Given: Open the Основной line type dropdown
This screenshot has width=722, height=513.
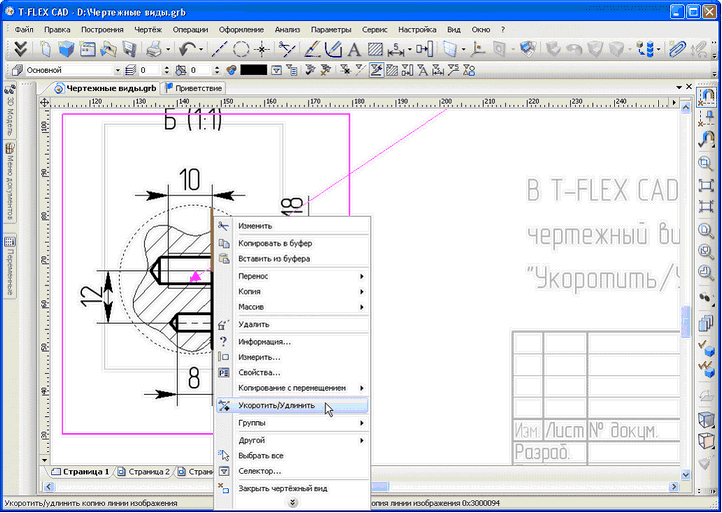Looking at the screenshot, I should (x=117, y=70).
